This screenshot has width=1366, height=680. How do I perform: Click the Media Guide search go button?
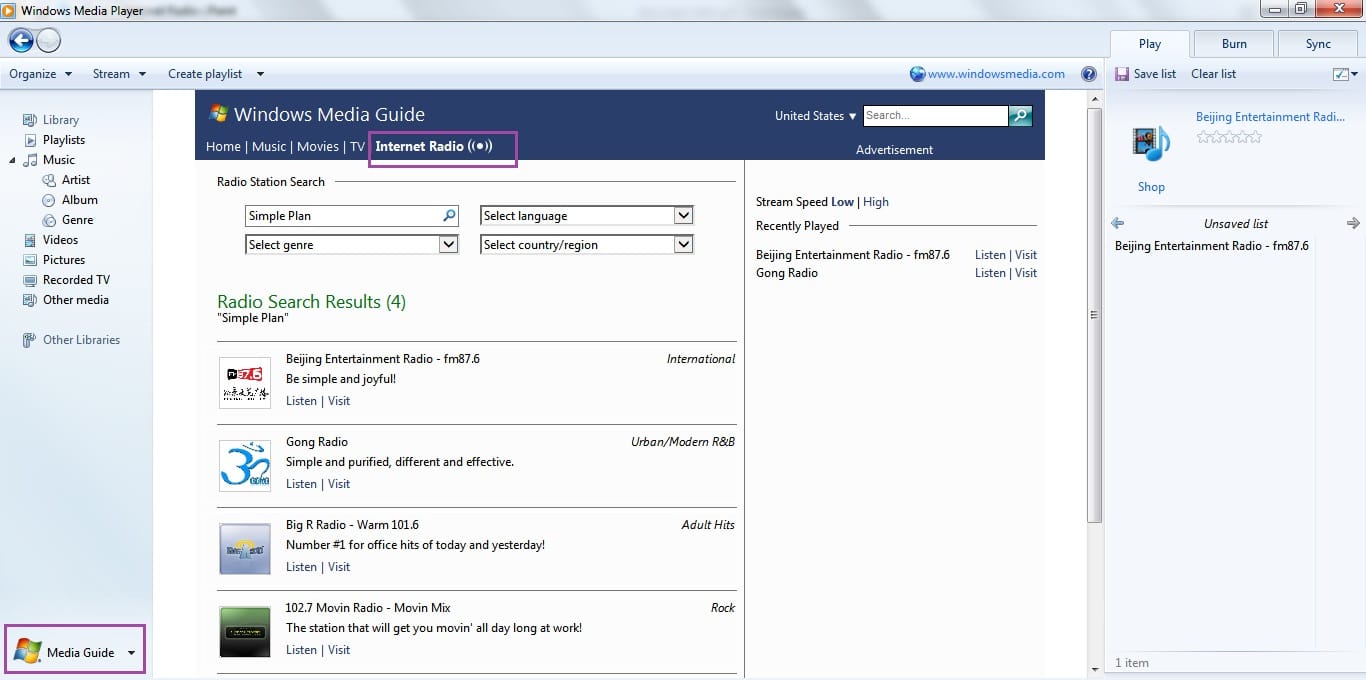[x=1020, y=116]
